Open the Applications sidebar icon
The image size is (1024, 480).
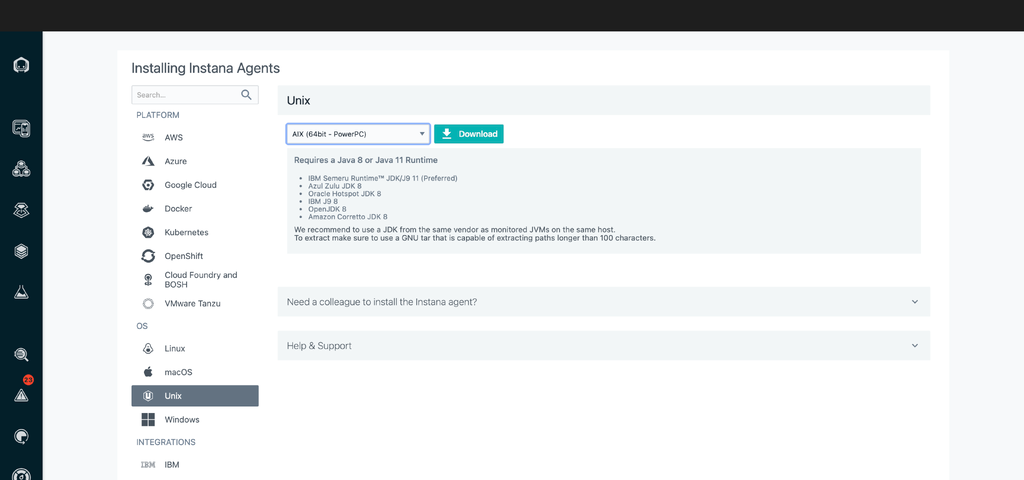coord(21,169)
